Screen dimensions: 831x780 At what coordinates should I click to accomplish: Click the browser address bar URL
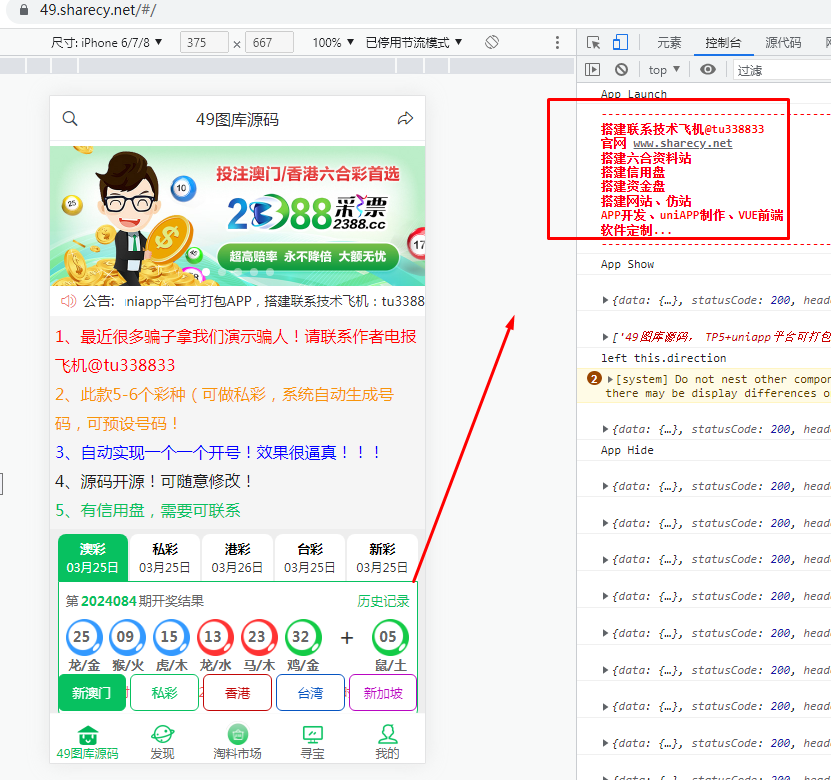point(98,10)
